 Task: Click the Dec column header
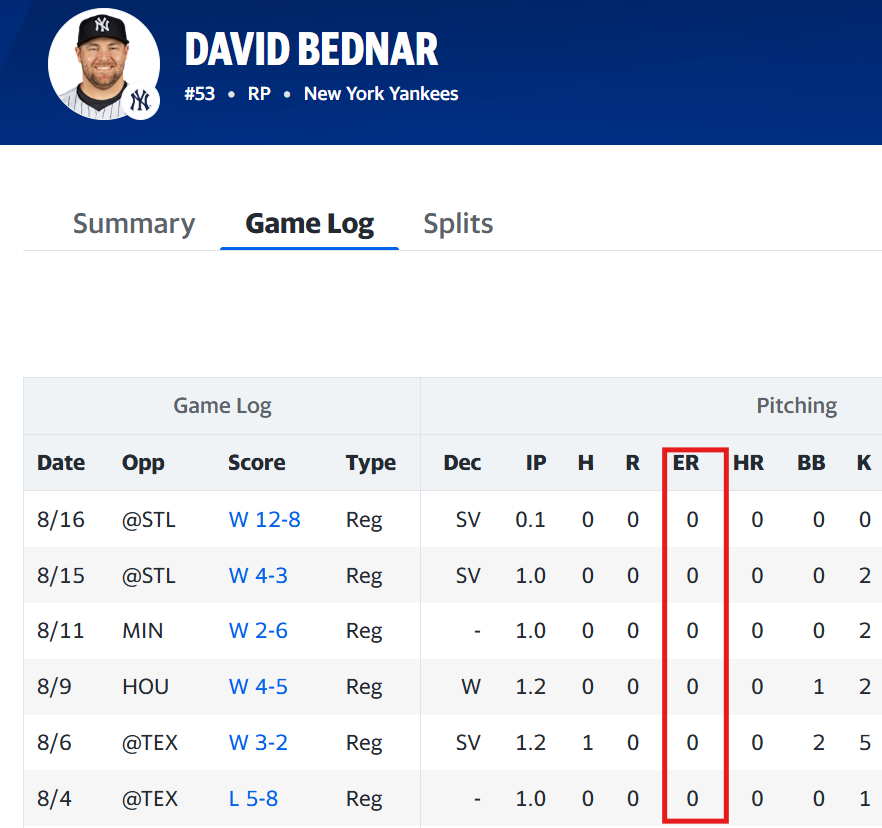point(462,463)
